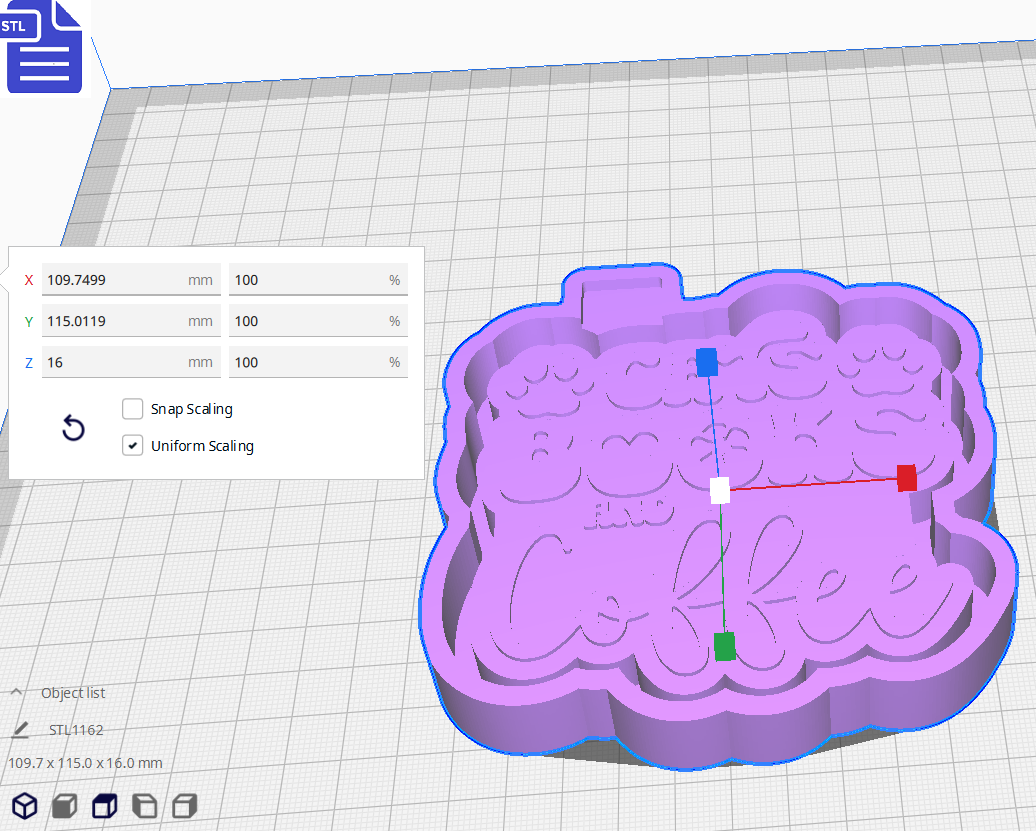Click the Z dimension input field

(x=130, y=362)
